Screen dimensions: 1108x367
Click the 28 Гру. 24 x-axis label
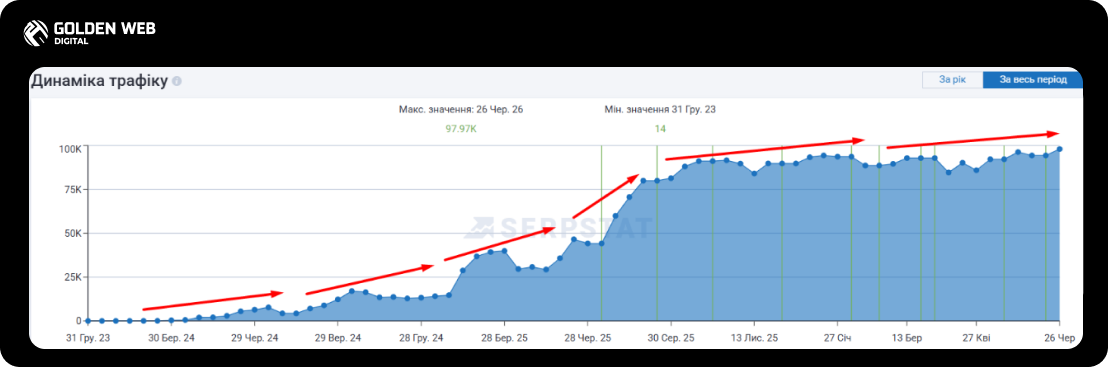click(x=421, y=339)
